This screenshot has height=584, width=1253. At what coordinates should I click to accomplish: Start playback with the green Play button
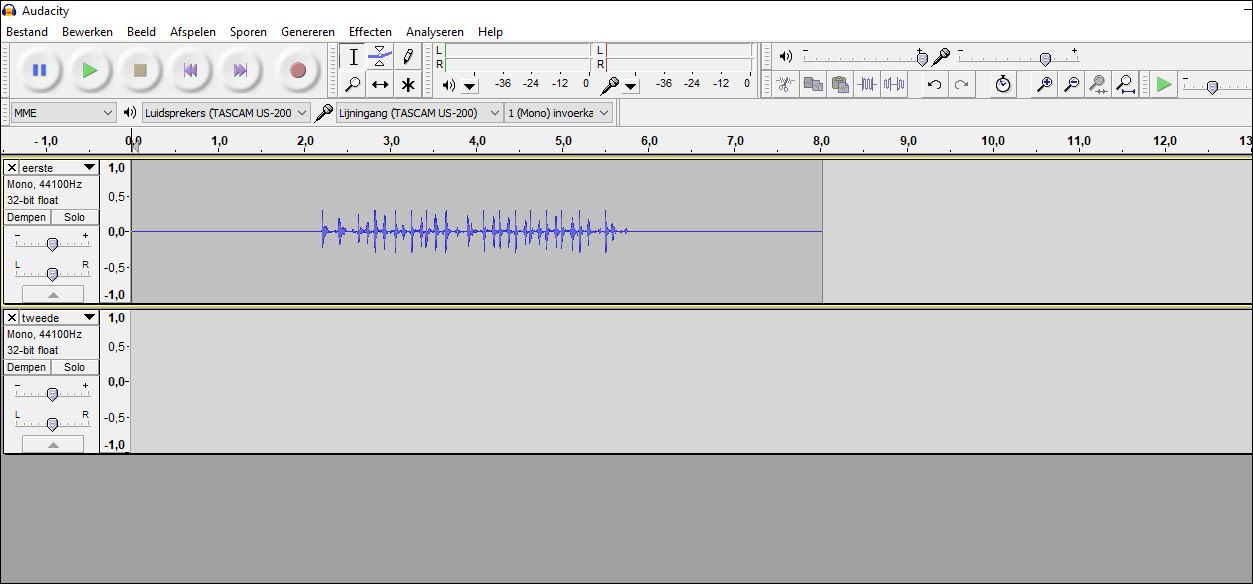[x=90, y=70]
